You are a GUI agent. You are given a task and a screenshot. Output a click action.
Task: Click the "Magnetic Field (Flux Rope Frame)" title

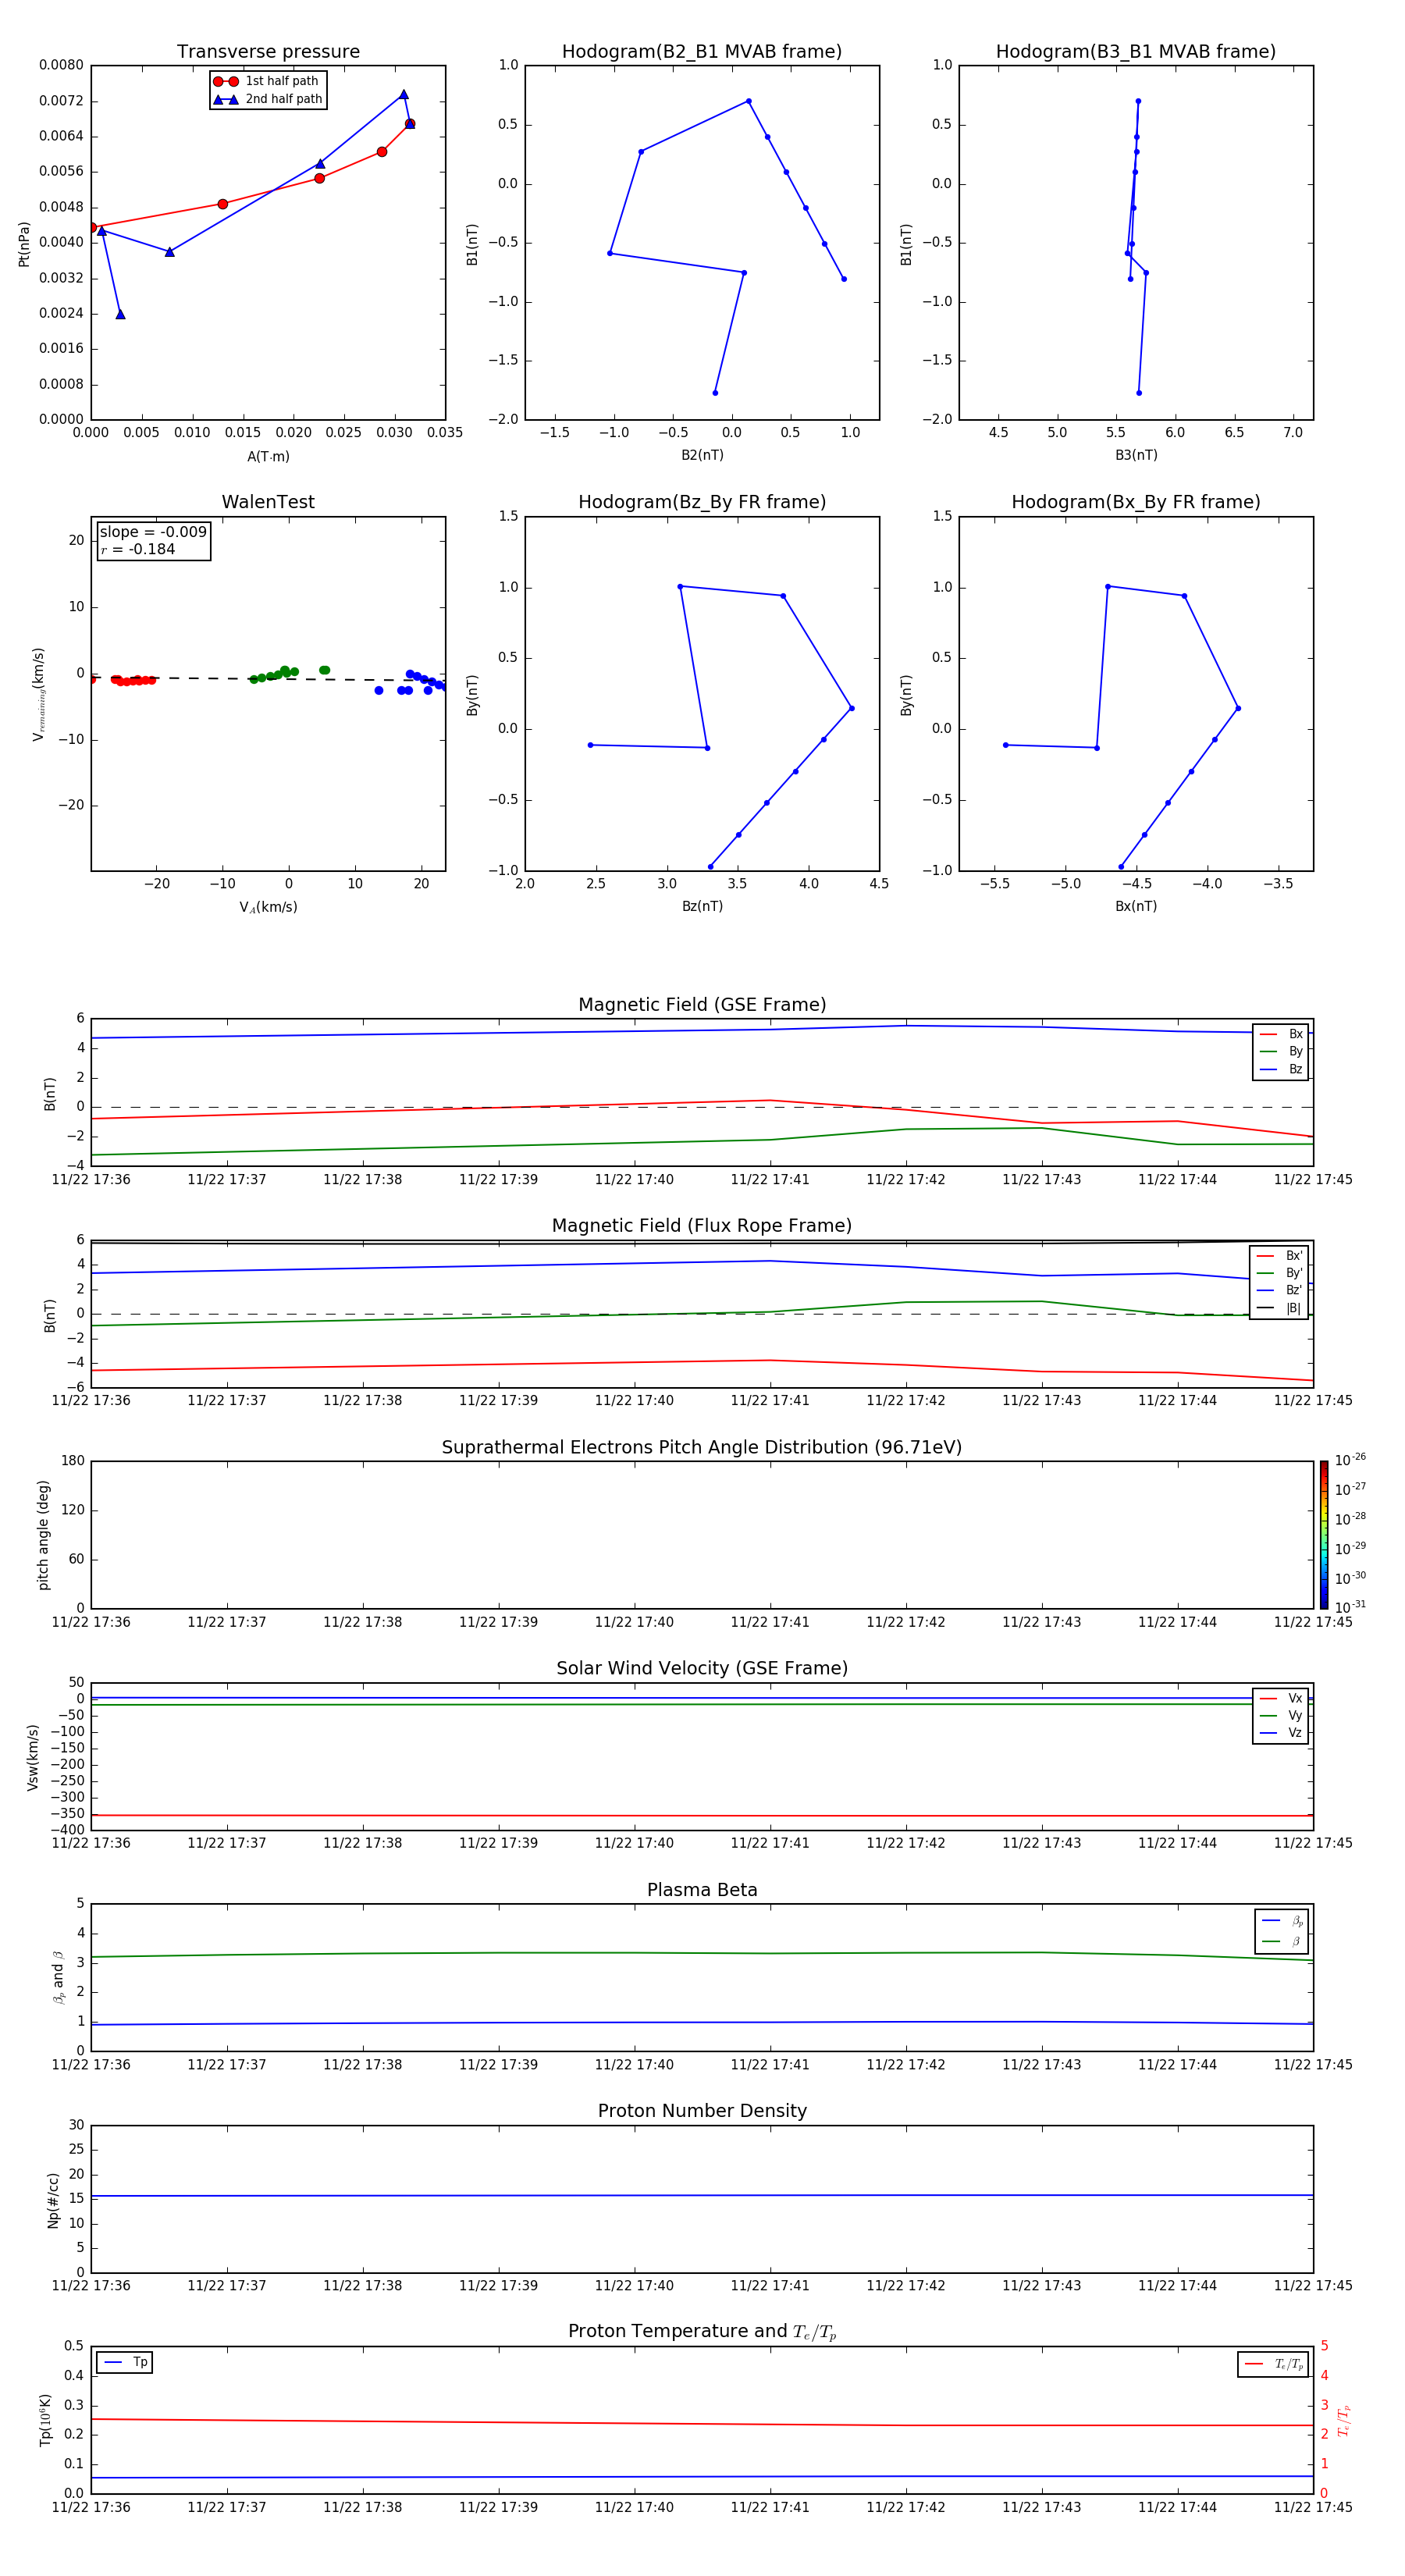[702, 1226]
